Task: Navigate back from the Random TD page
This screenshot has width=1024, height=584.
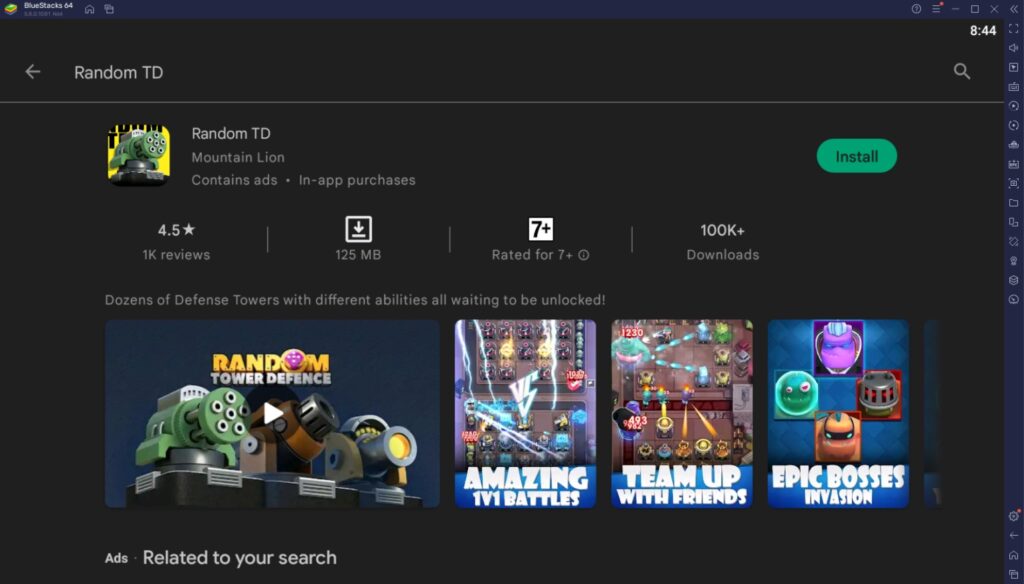Action: pos(33,71)
